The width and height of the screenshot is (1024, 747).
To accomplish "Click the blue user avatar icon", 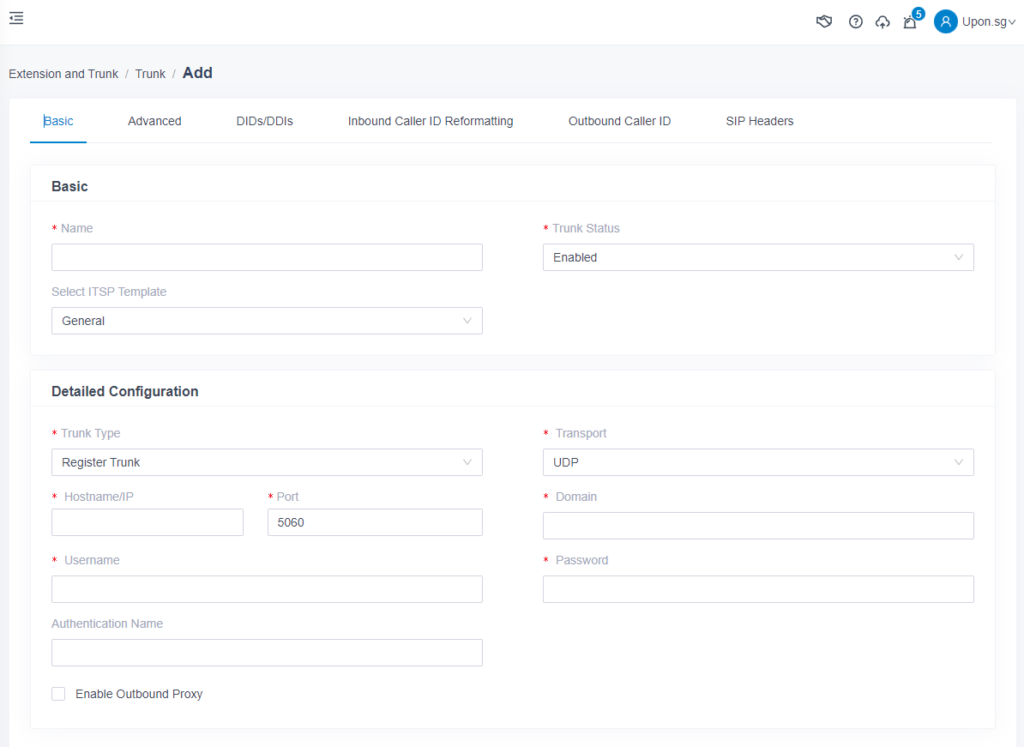I will [944, 21].
